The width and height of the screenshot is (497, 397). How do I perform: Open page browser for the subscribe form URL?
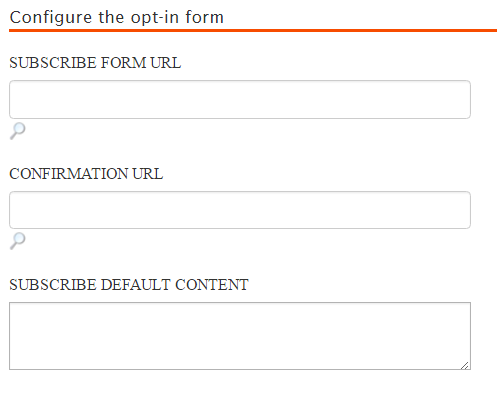click(18, 131)
